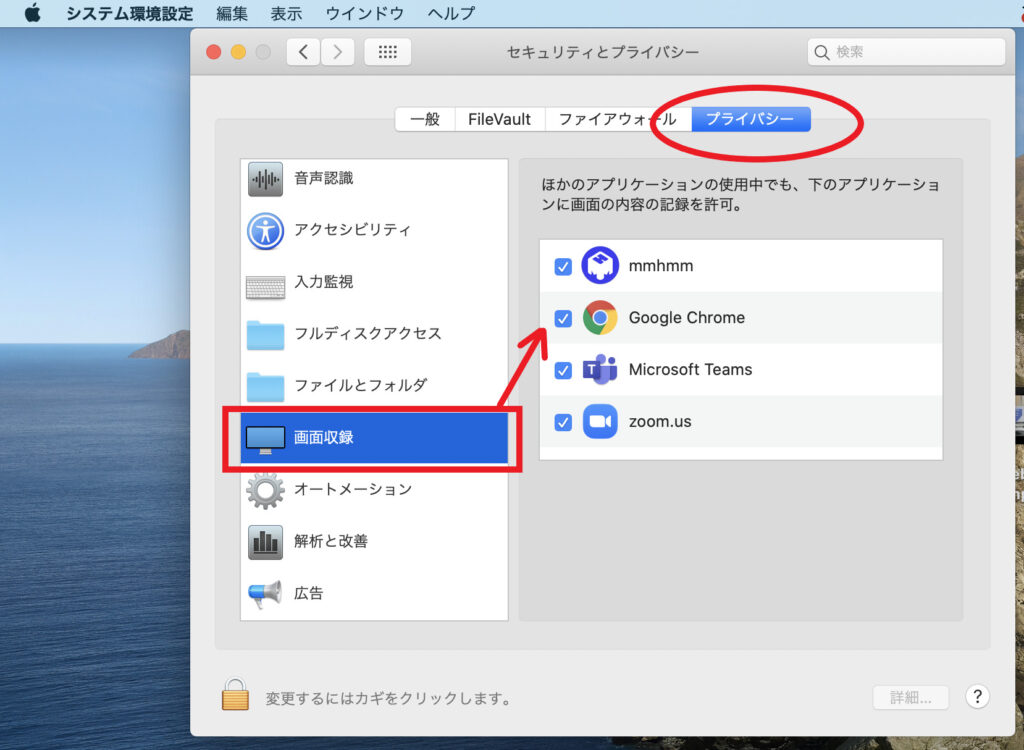The height and width of the screenshot is (750, 1024).
Task: Click the help question mark button
Action: click(x=977, y=697)
